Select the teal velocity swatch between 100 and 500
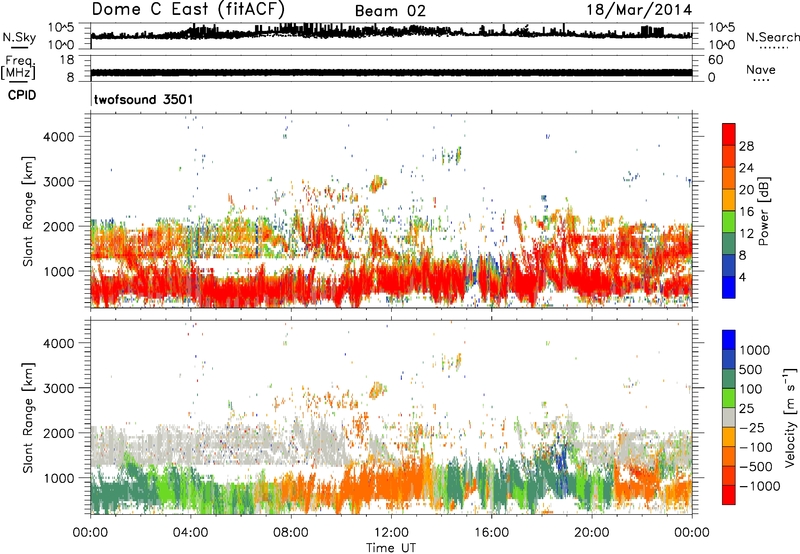Image resolution: width=800 pixels, height=554 pixels. [x=729, y=379]
